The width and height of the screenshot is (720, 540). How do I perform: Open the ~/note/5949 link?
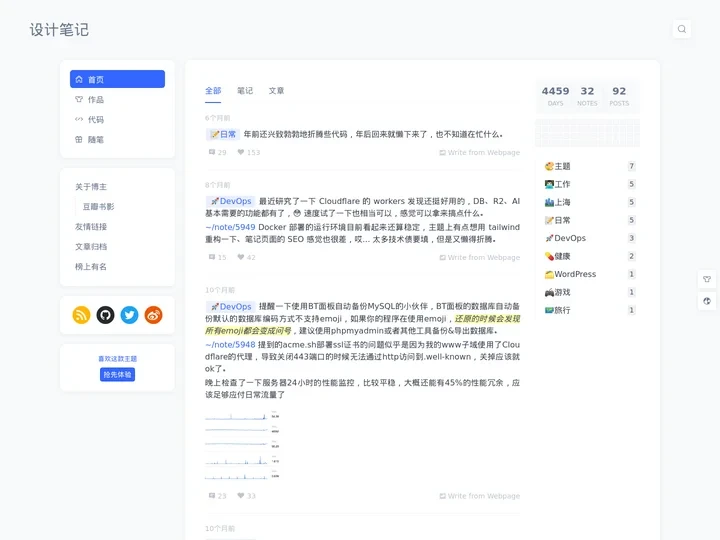pyautogui.click(x=230, y=227)
